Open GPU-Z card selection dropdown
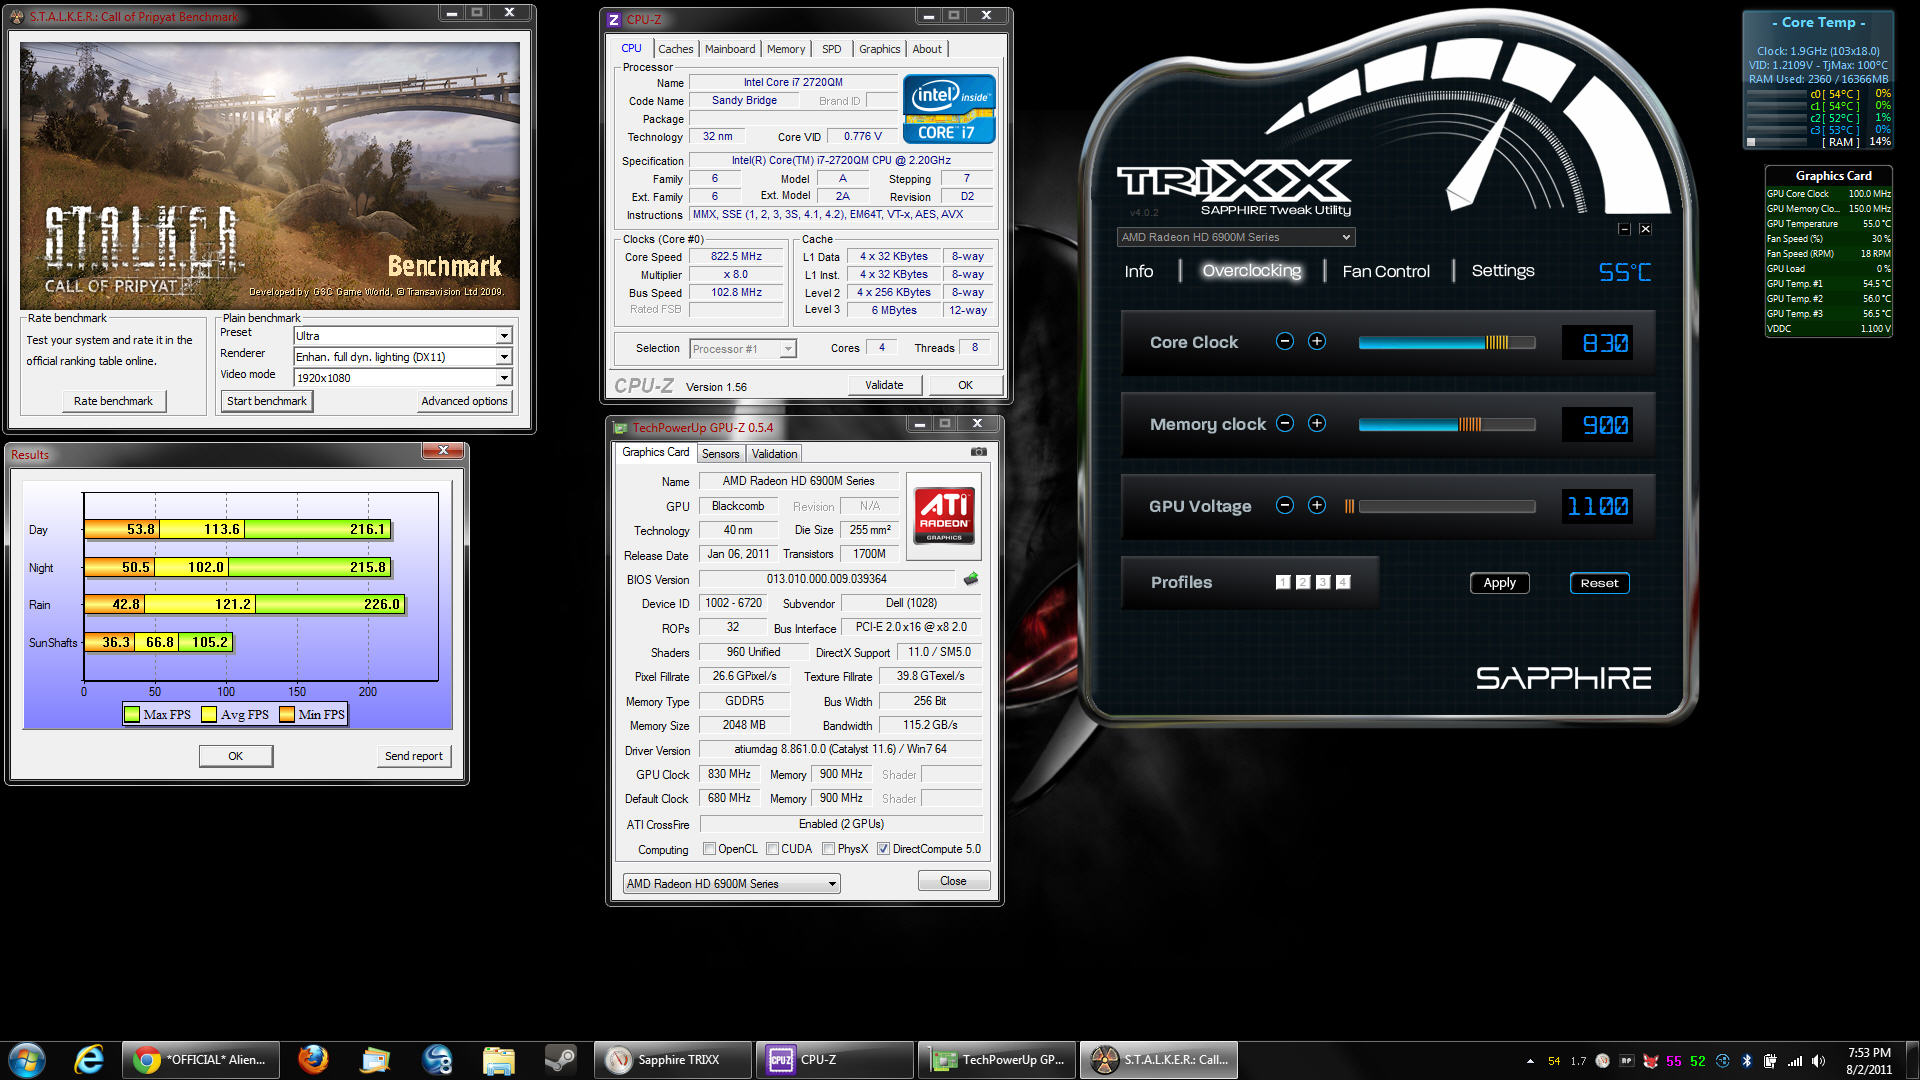1920x1080 pixels. (731, 884)
